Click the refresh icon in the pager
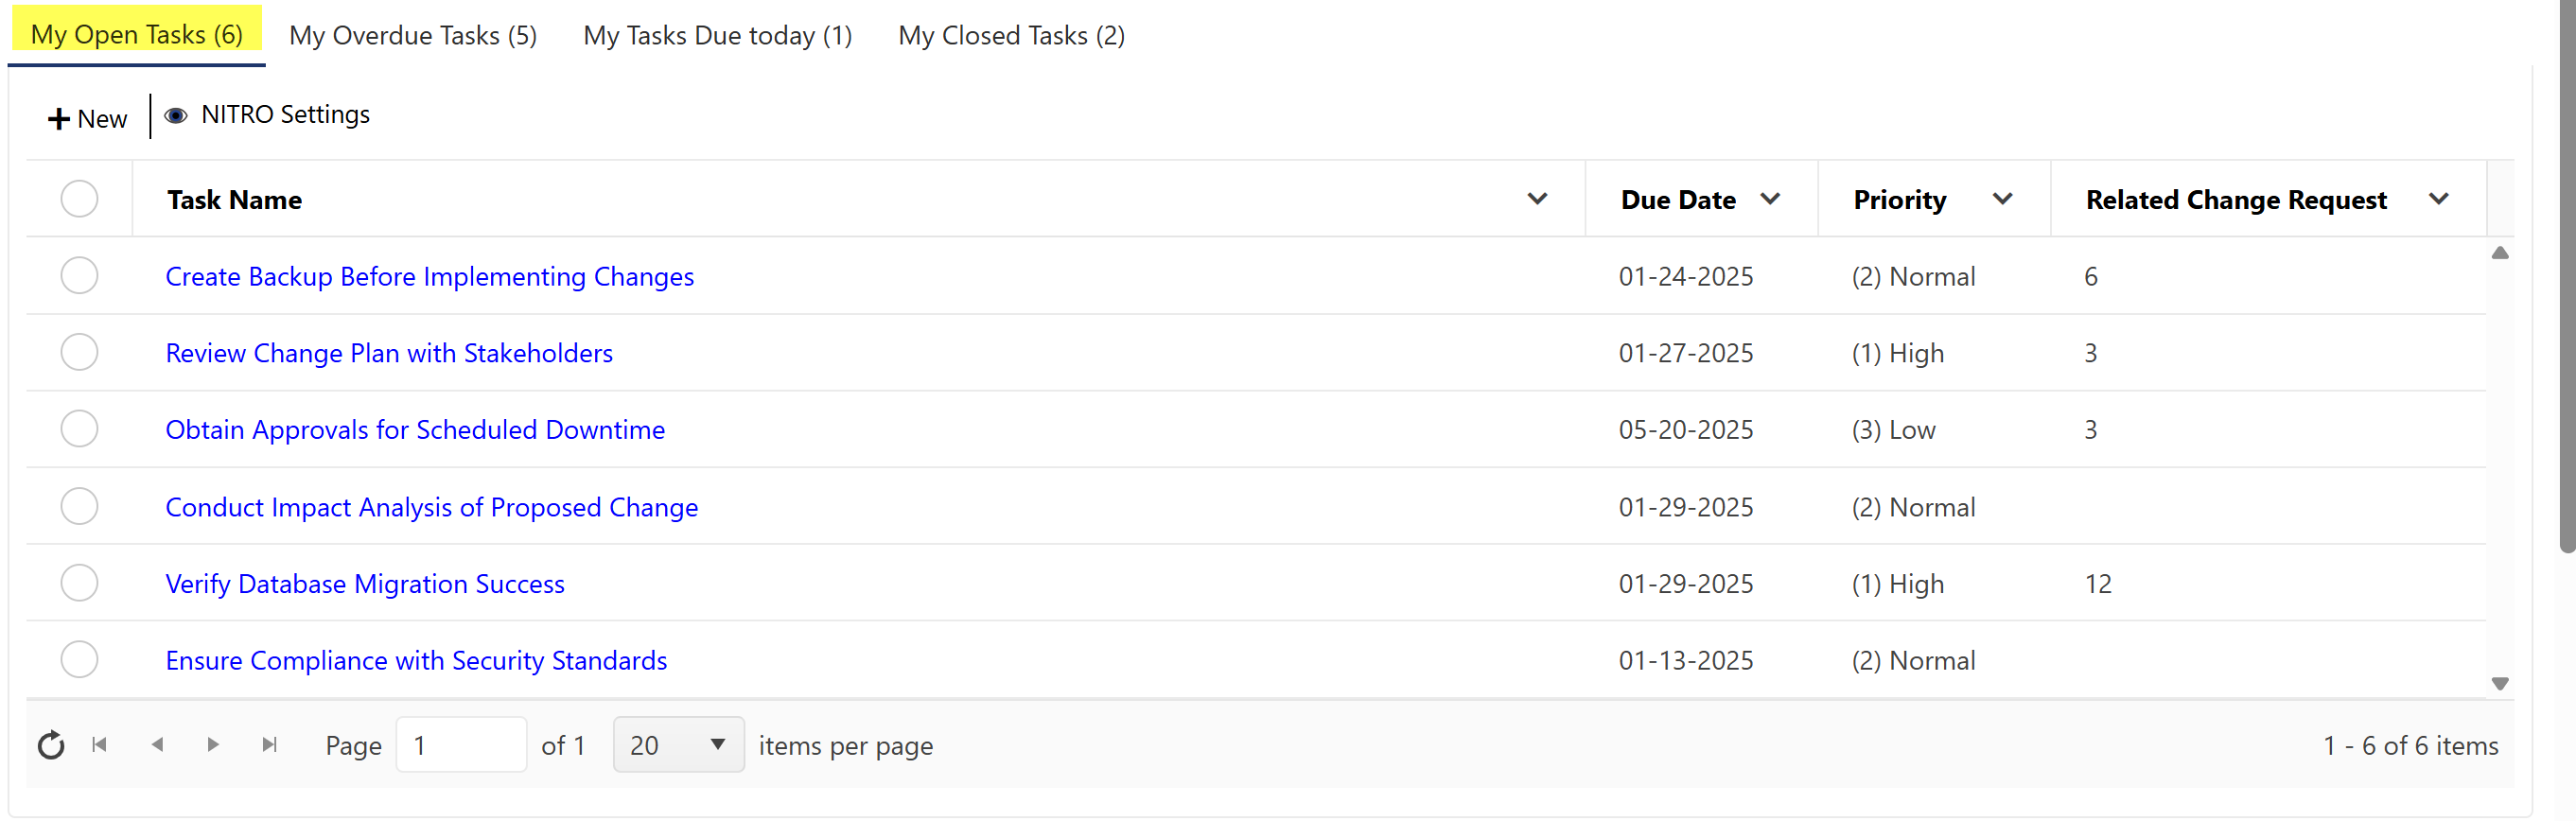 51,745
